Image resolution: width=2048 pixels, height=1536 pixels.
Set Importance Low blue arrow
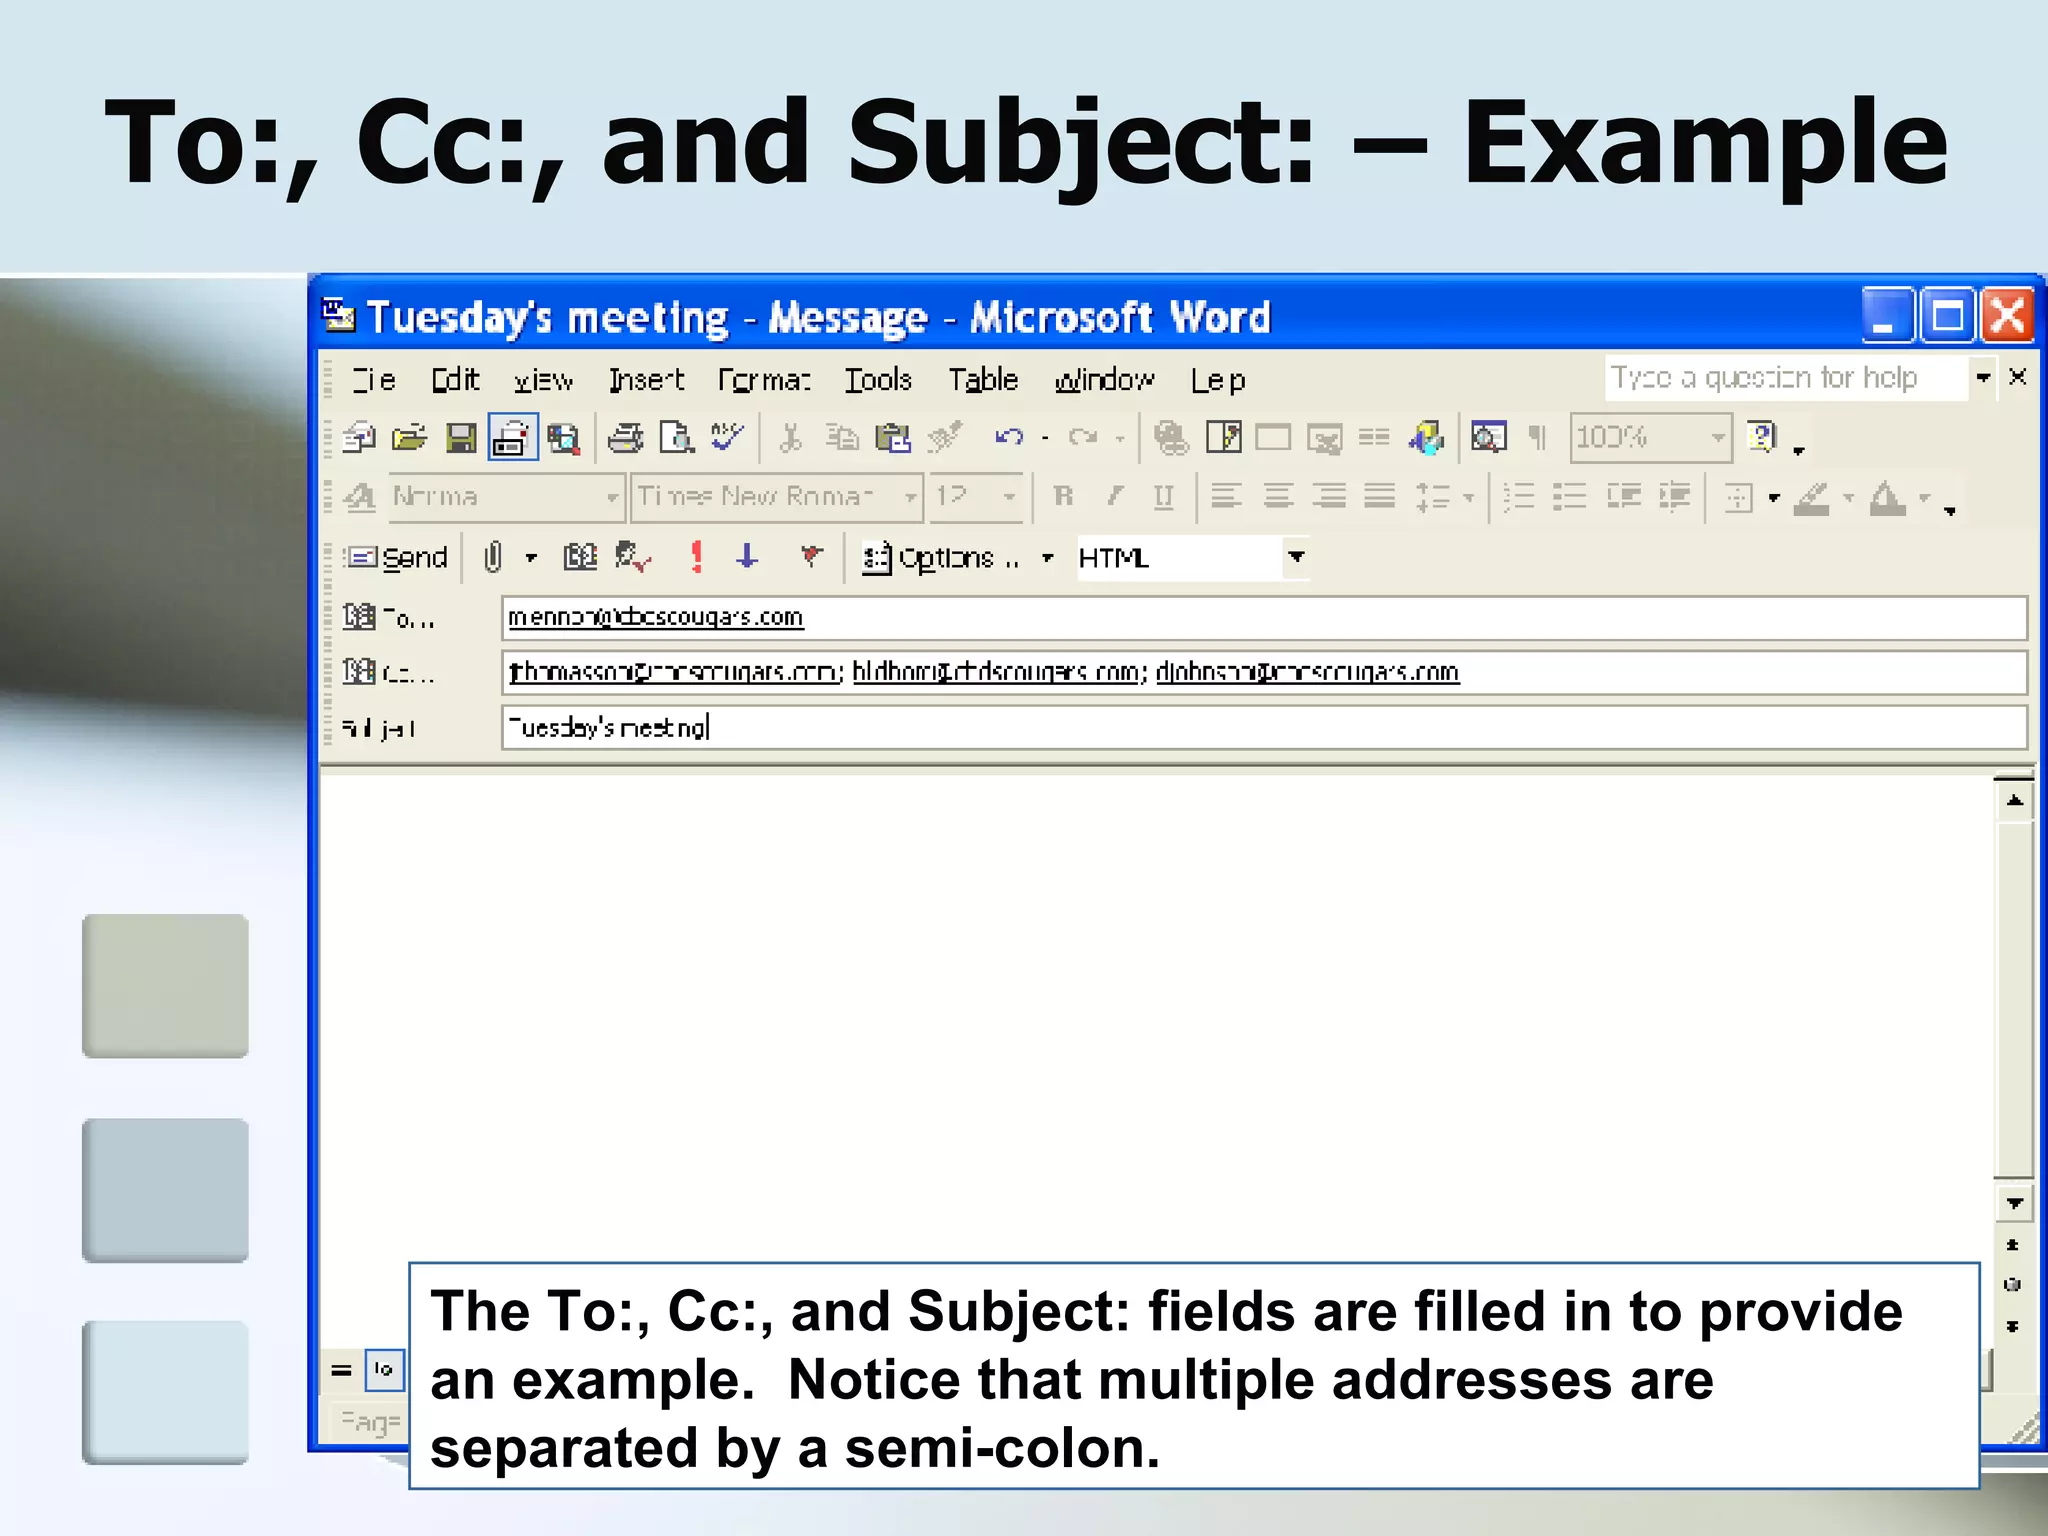(x=746, y=557)
